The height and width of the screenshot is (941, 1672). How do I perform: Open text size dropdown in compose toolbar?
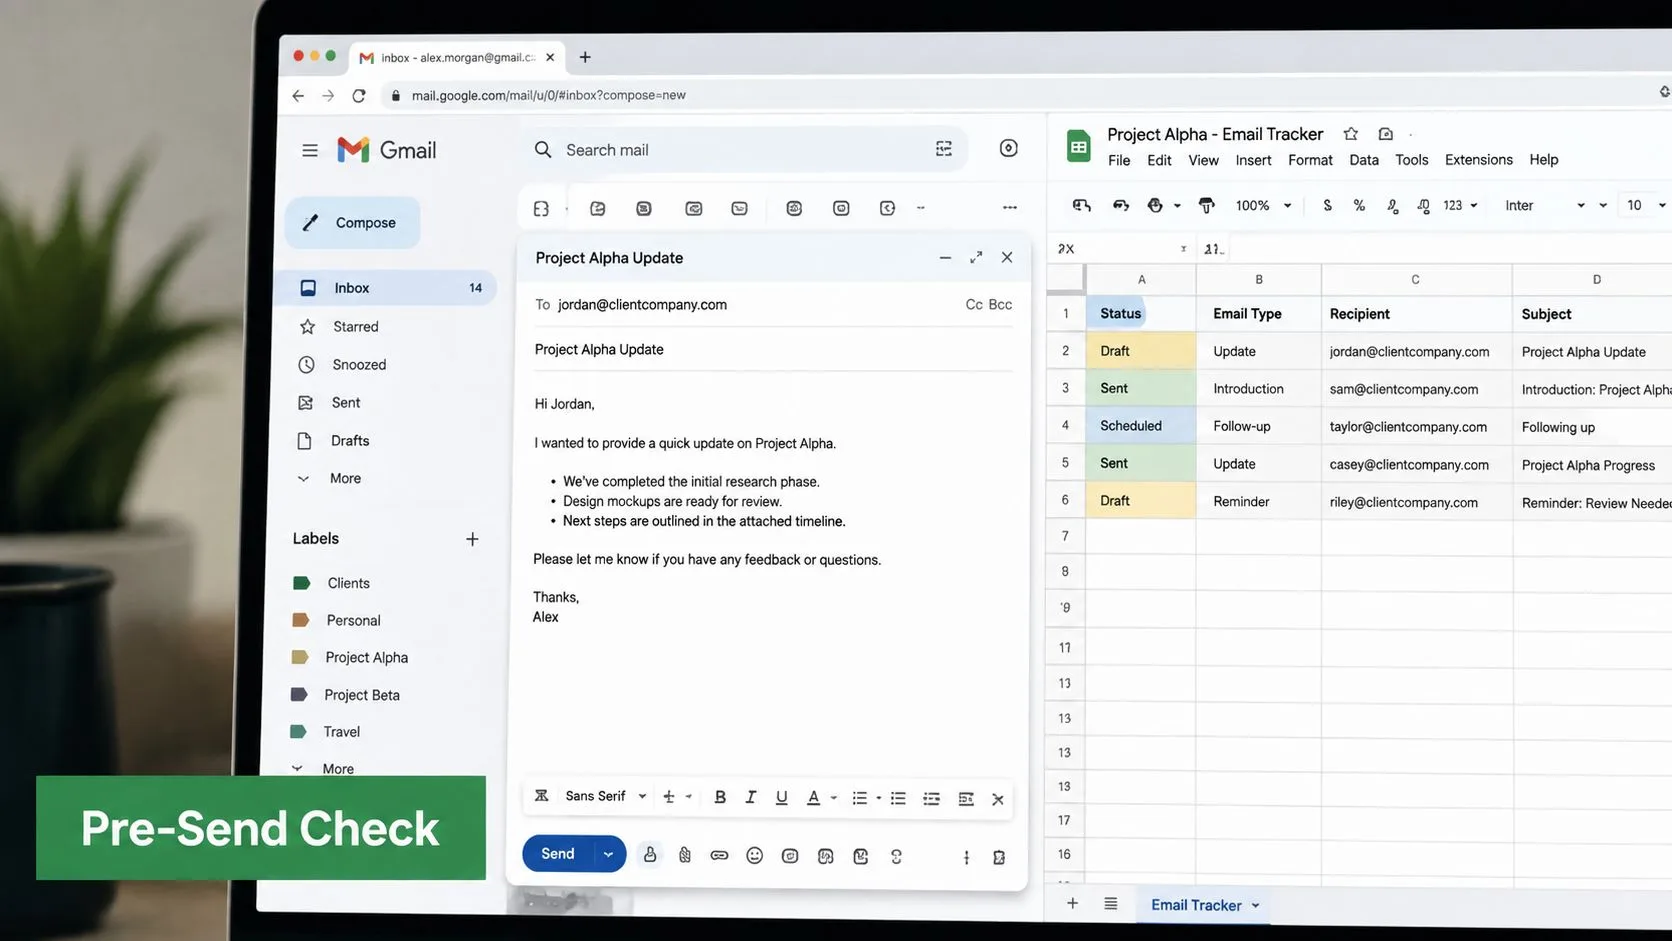point(677,797)
